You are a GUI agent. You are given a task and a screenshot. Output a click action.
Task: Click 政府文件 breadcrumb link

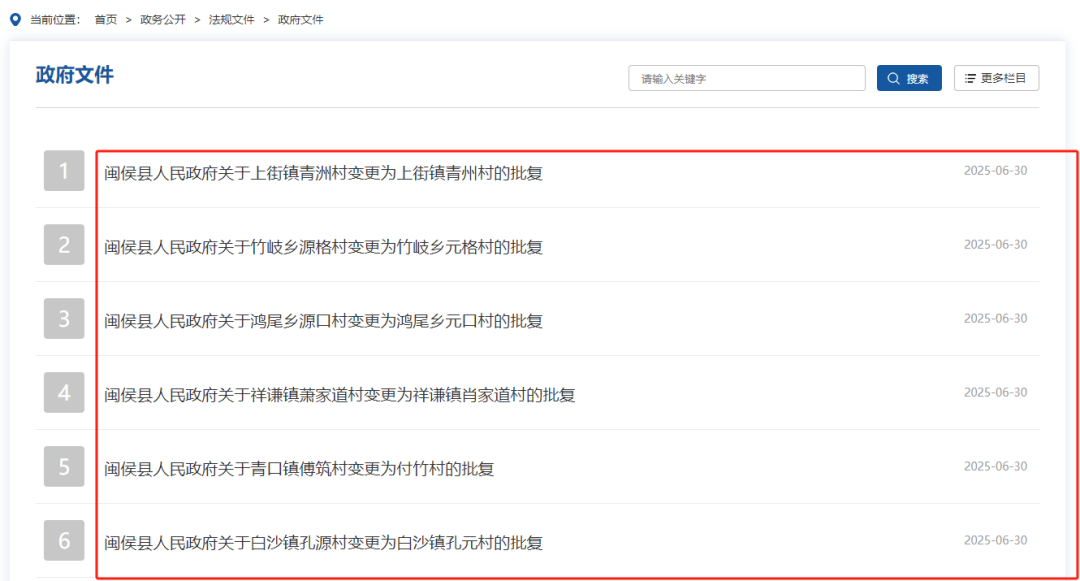pyautogui.click(x=300, y=19)
